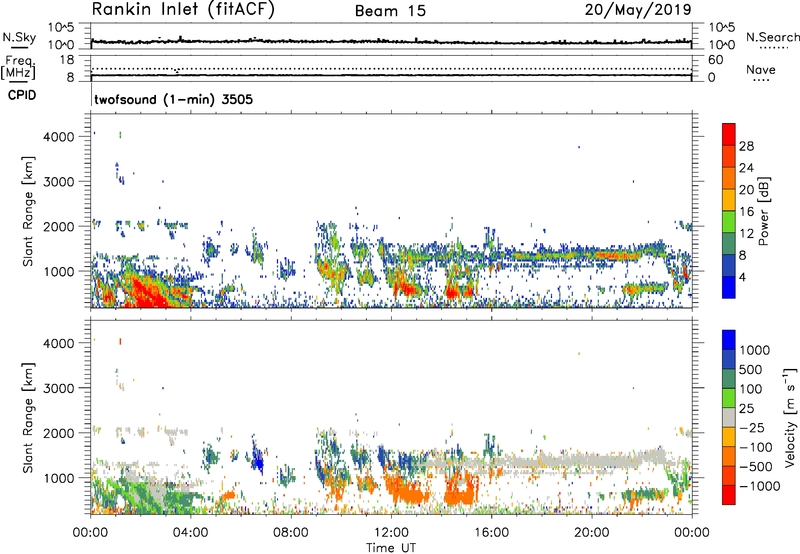Click the 'Nave' legend label
This screenshot has width=800, height=554.
pos(761,70)
